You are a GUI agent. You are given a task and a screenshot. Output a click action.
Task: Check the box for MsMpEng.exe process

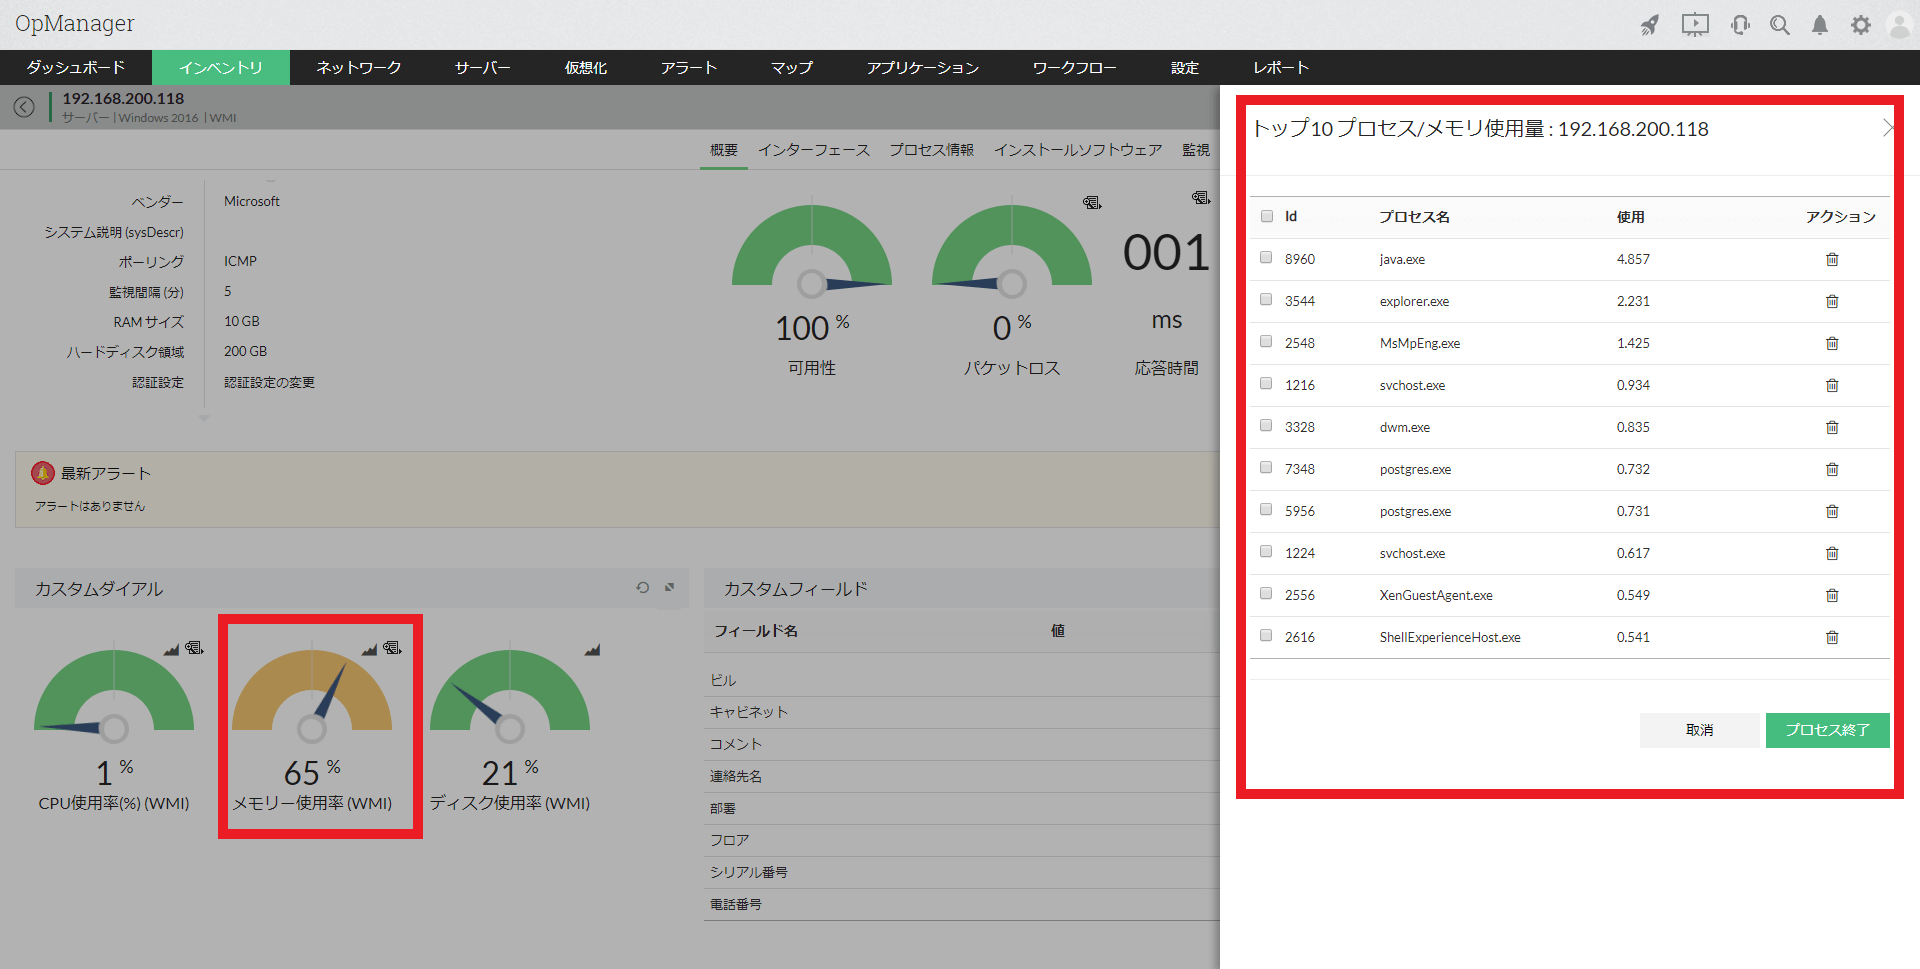[x=1266, y=342]
